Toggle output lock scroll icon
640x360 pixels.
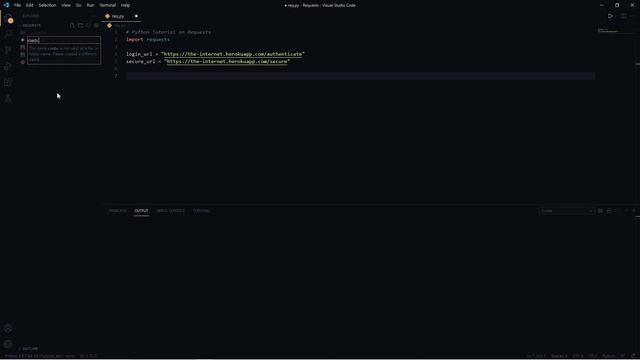point(609,211)
